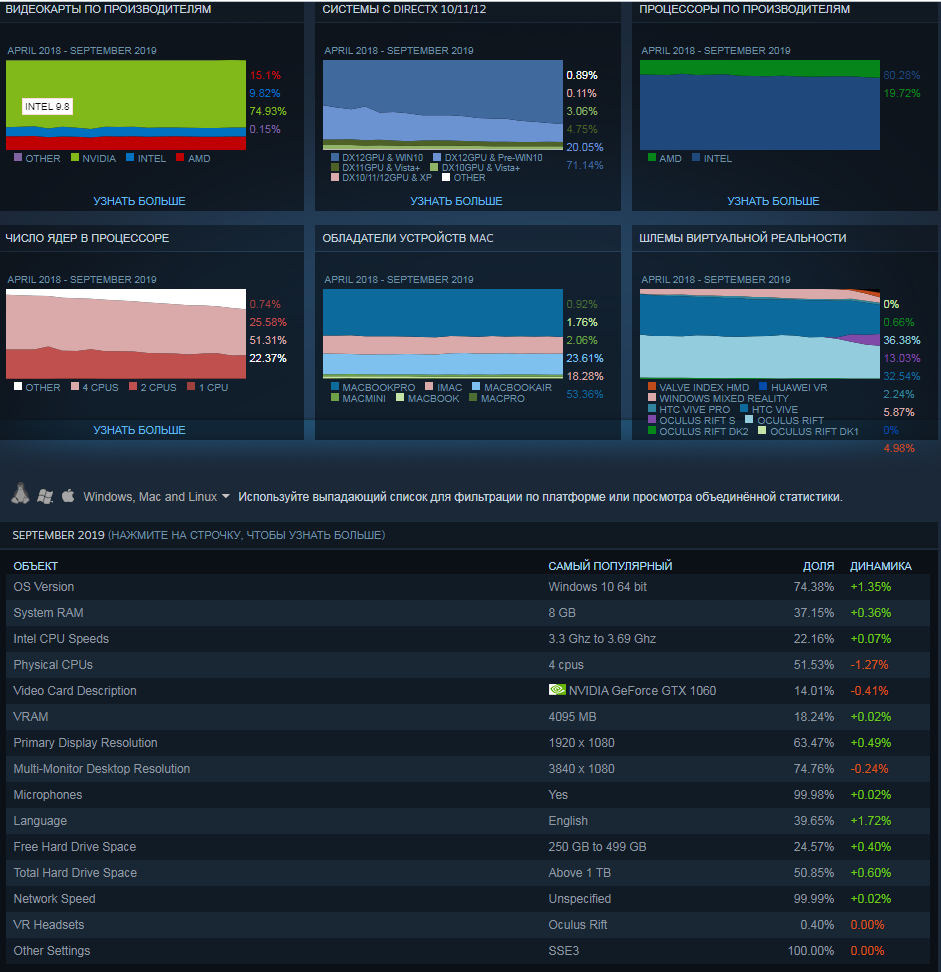Click the ОБЪЕКТ column header
941x972 pixels.
pos(36,566)
